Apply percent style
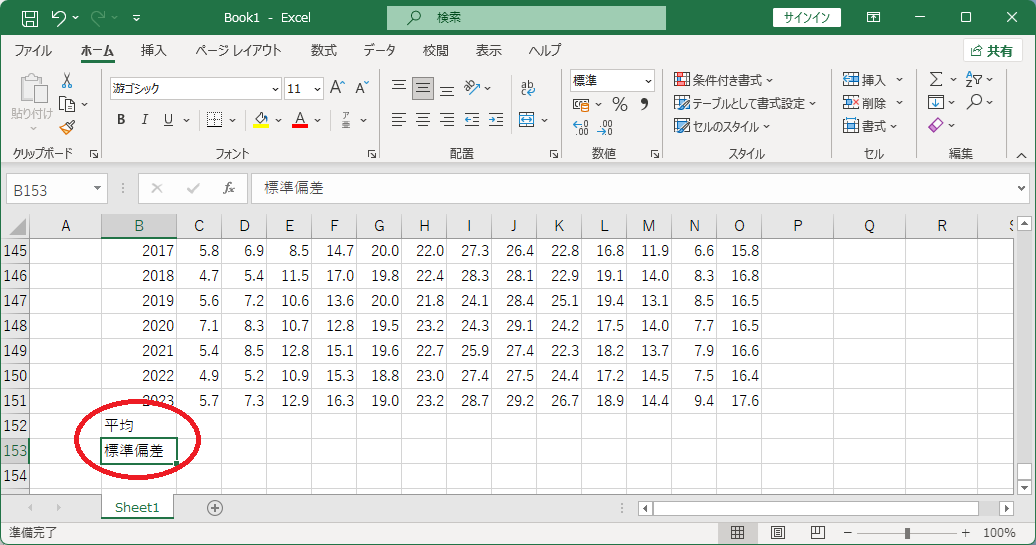Image resolution: width=1036 pixels, height=545 pixels. [x=619, y=104]
